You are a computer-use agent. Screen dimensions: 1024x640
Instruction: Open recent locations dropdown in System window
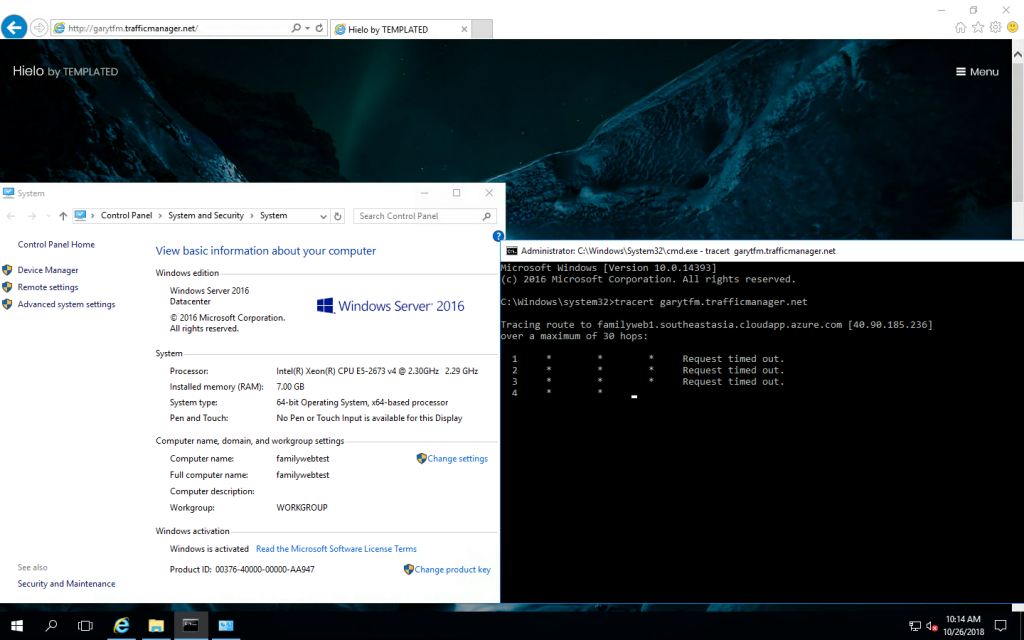pos(48,216)
